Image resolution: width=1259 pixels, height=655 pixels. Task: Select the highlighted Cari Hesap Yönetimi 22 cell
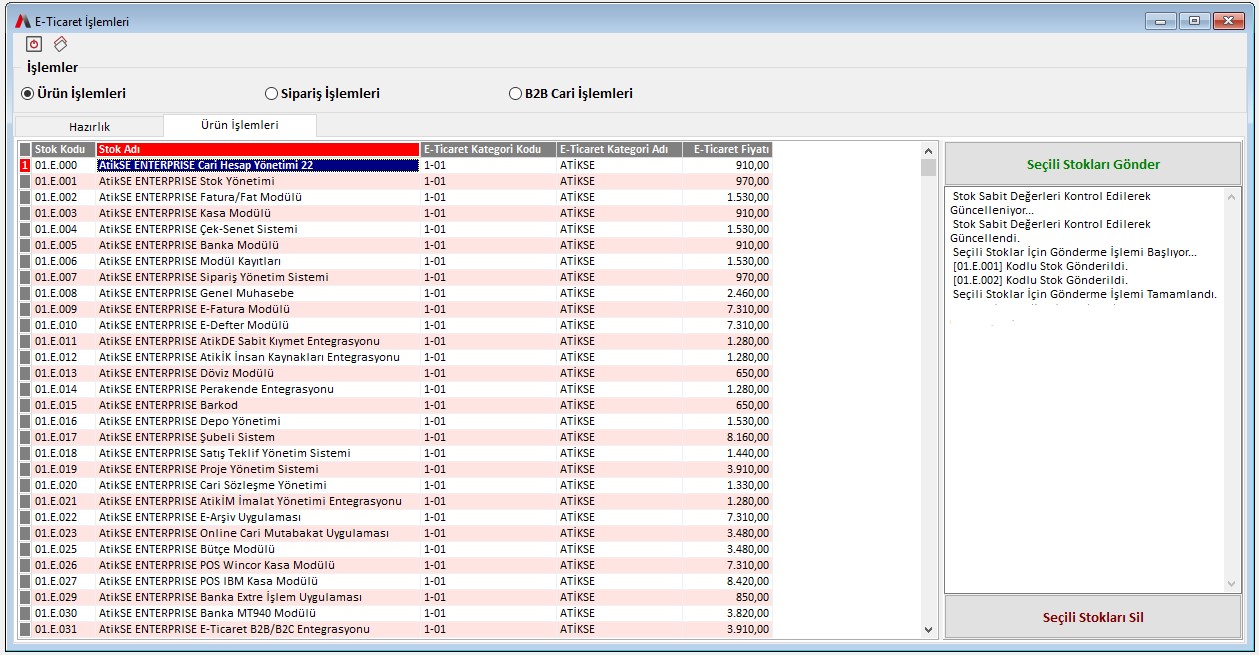(x=258, y=165)
